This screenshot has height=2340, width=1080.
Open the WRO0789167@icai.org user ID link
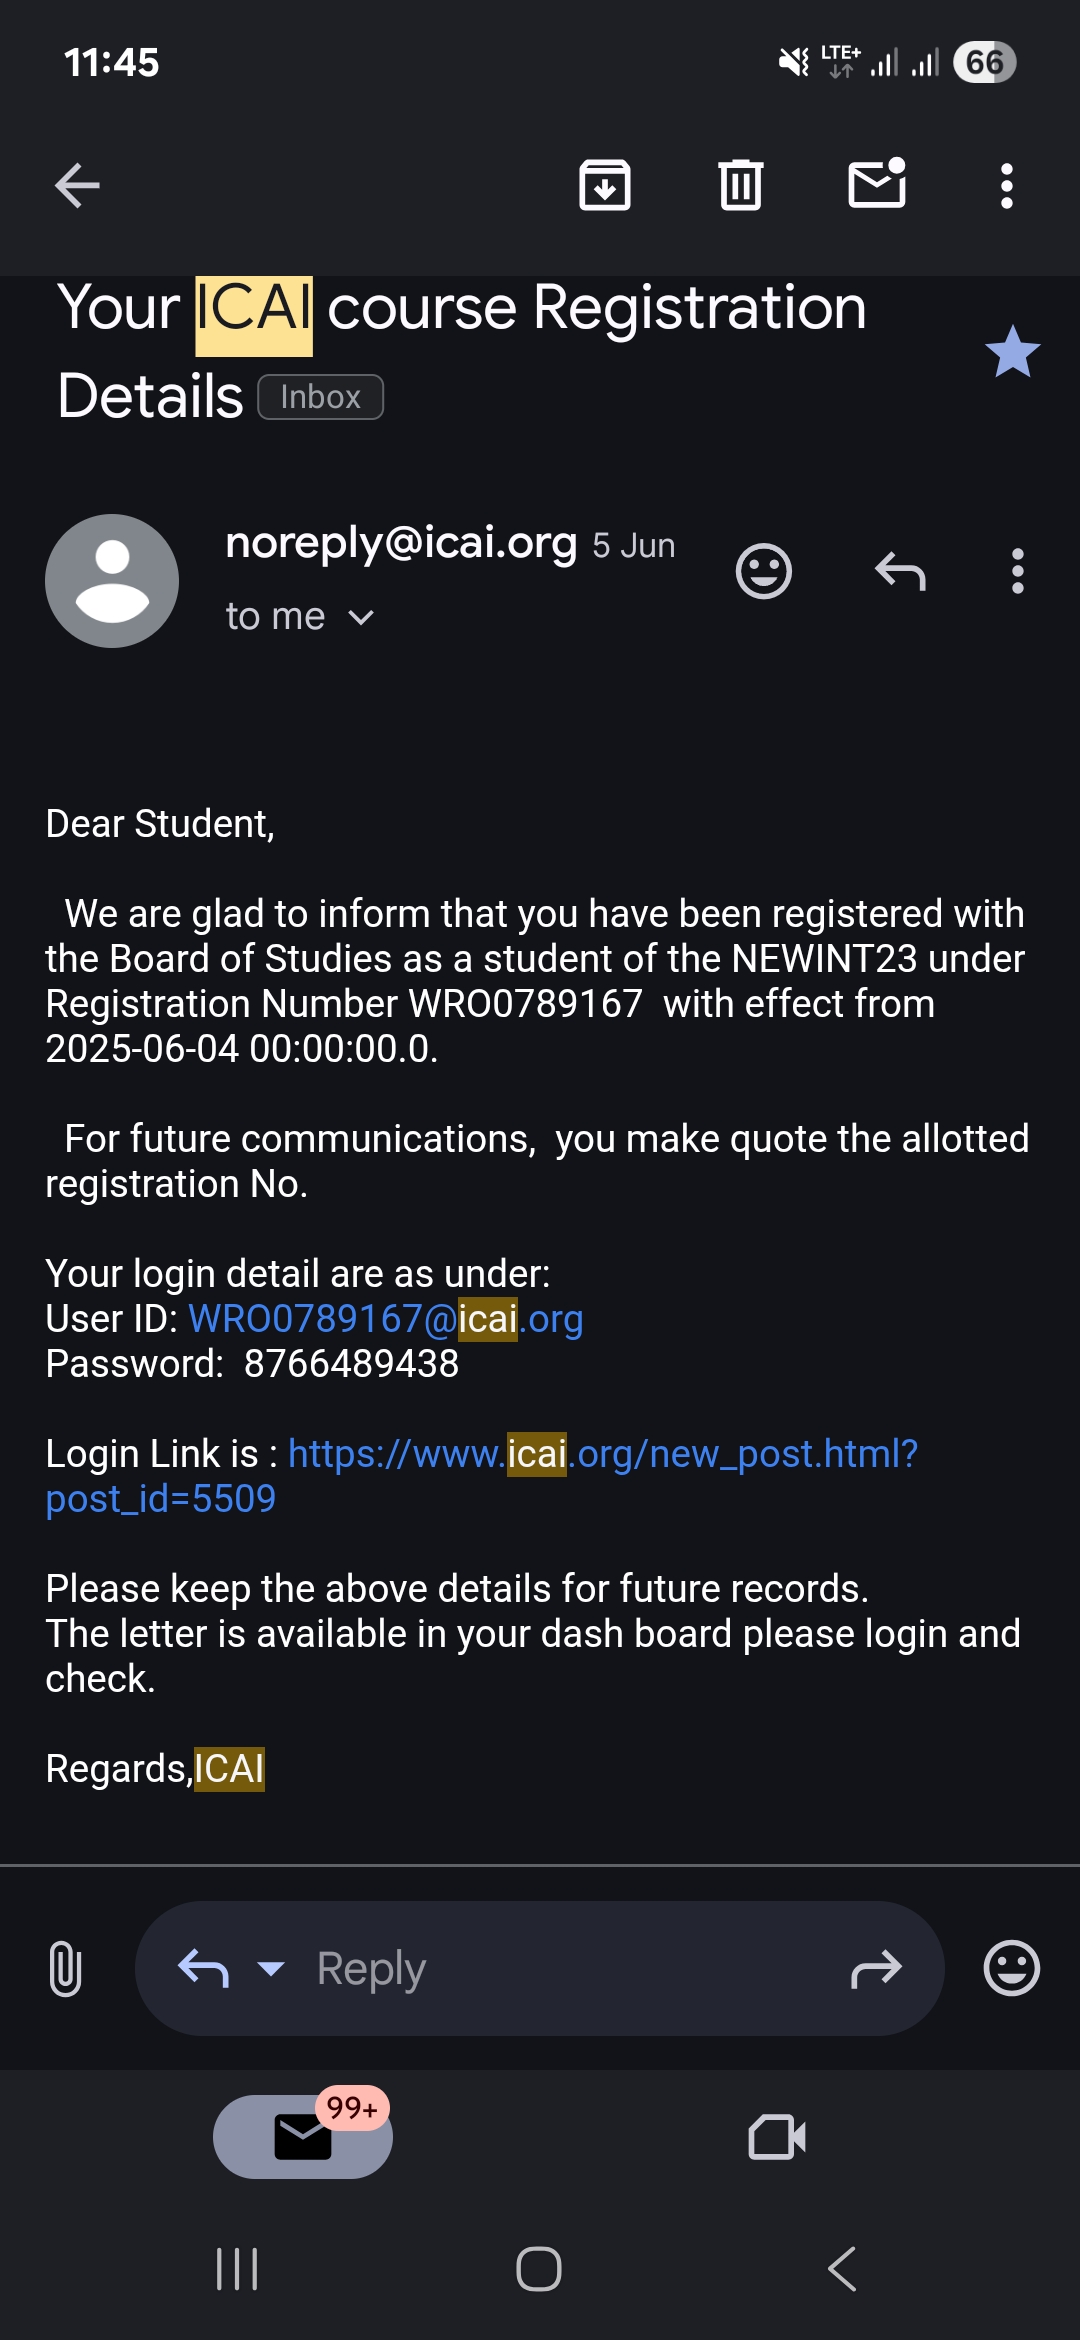click(x=385, y=1319)
